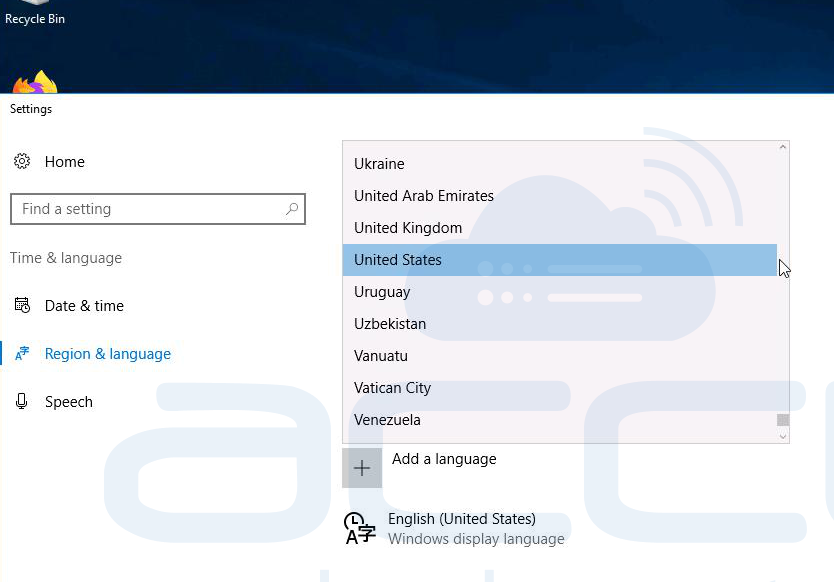Click the English display language icon
The width and height of the screenshot is (834, 582).
point(360,528)
